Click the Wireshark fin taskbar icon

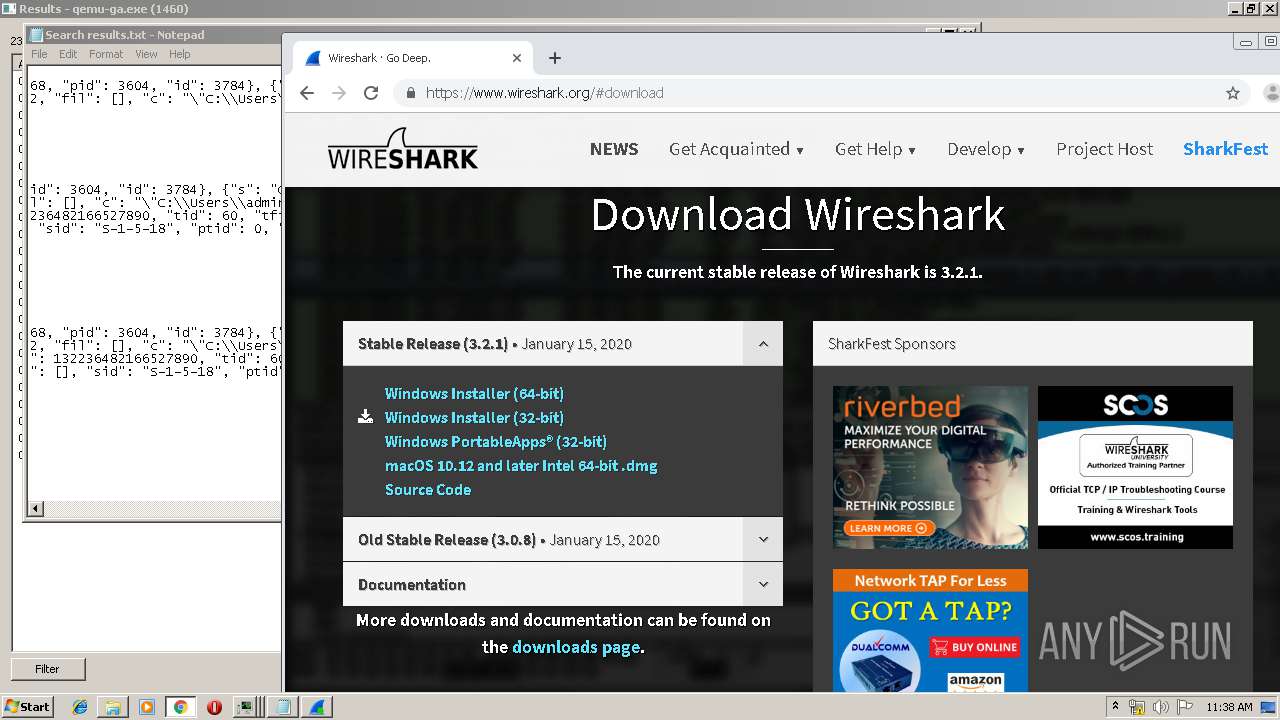pyautogui.click(x=317, y=707)
